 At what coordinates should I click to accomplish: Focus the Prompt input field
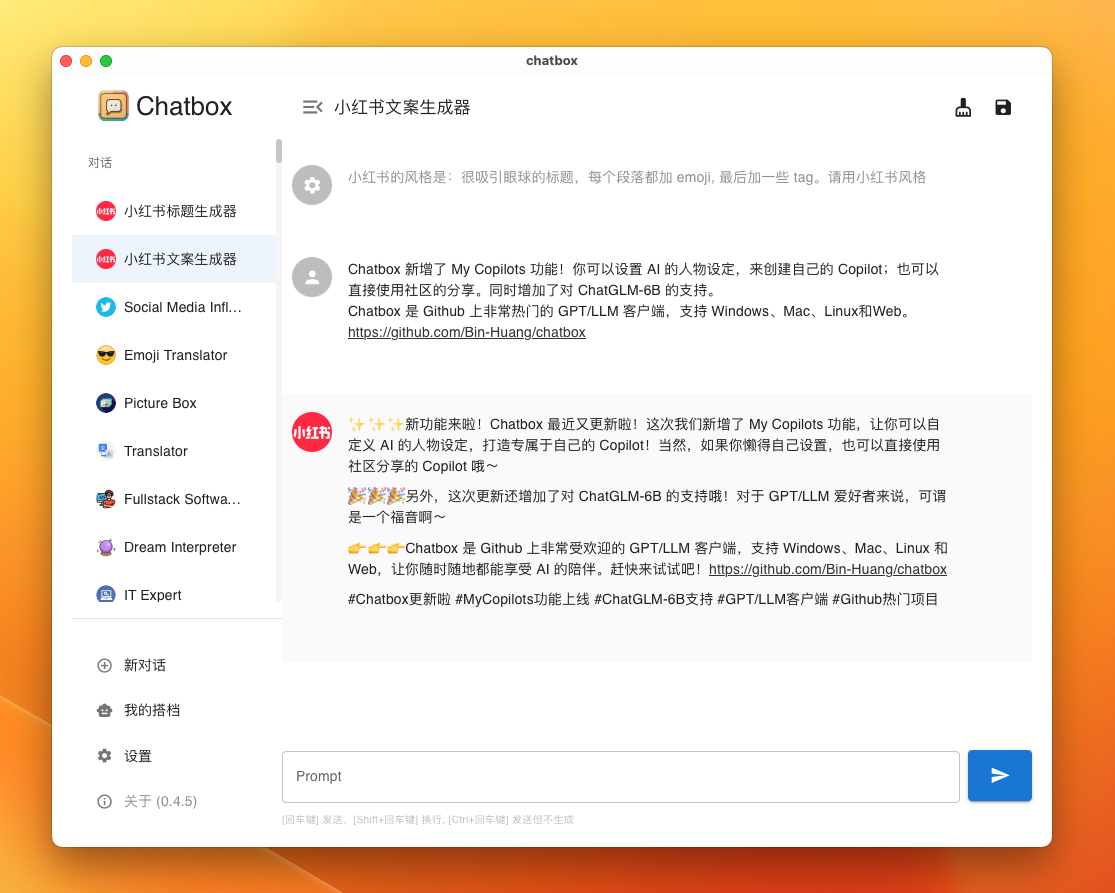click(621, 776)
